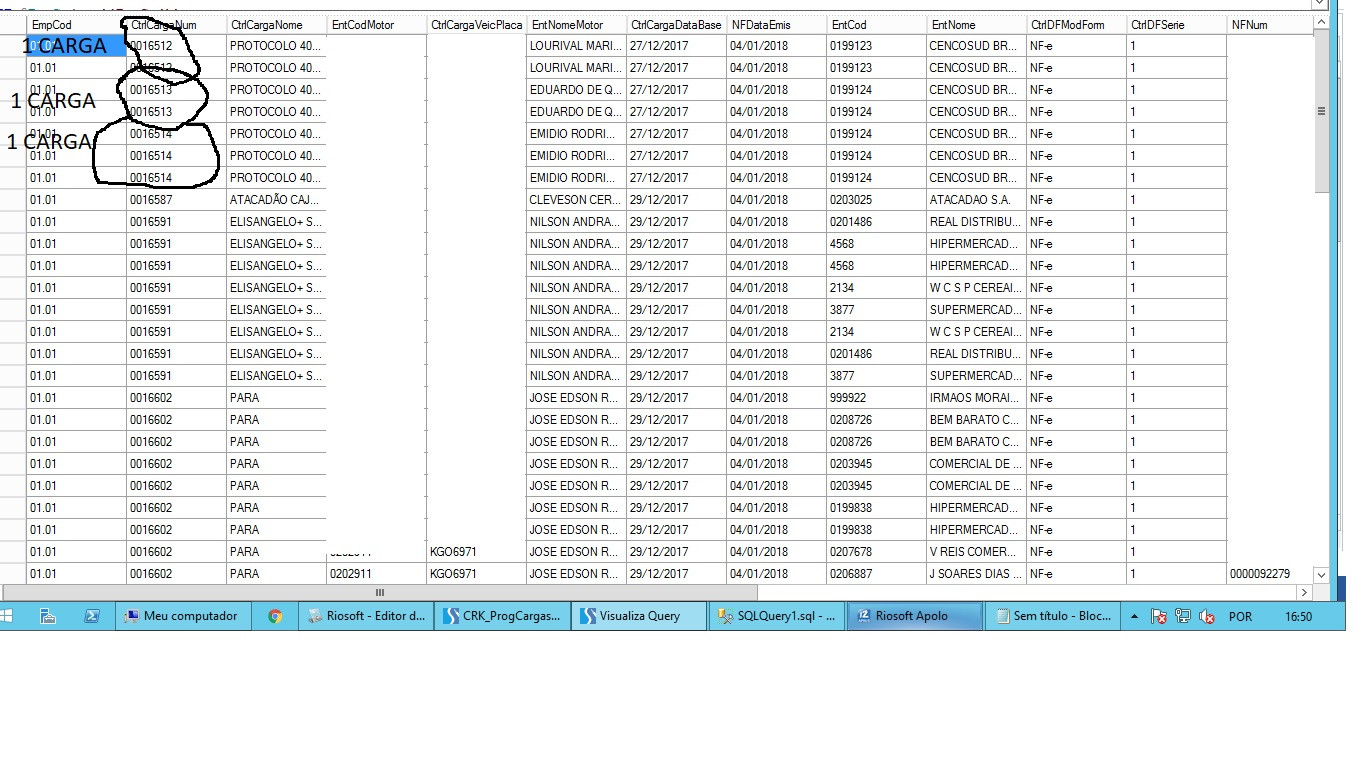Switch to CRK_ProgCargas taskbar window
Image resolution: width=1360 pixels, height=768 pixels.
[x=503, y=616]
